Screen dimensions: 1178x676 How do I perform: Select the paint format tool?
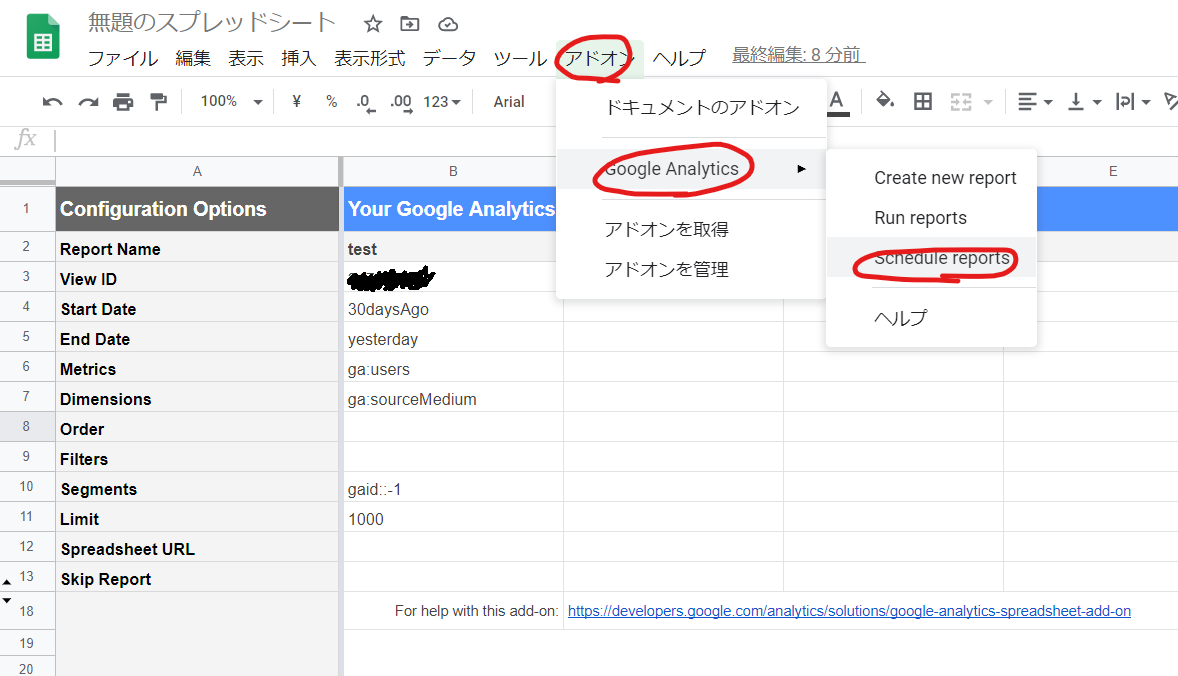point(159,102)
